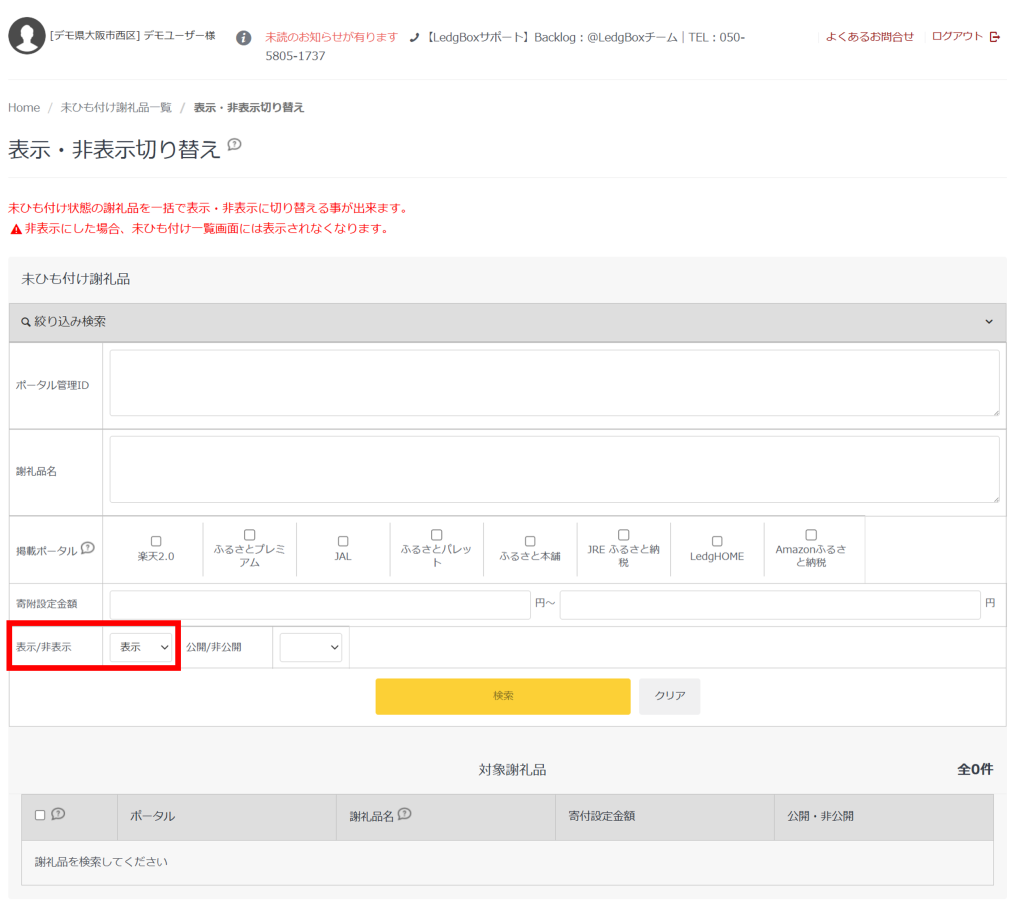Click help icon next to 謝礼品名 column
This screenshot has width=1024, height=914.
(404, 814)
